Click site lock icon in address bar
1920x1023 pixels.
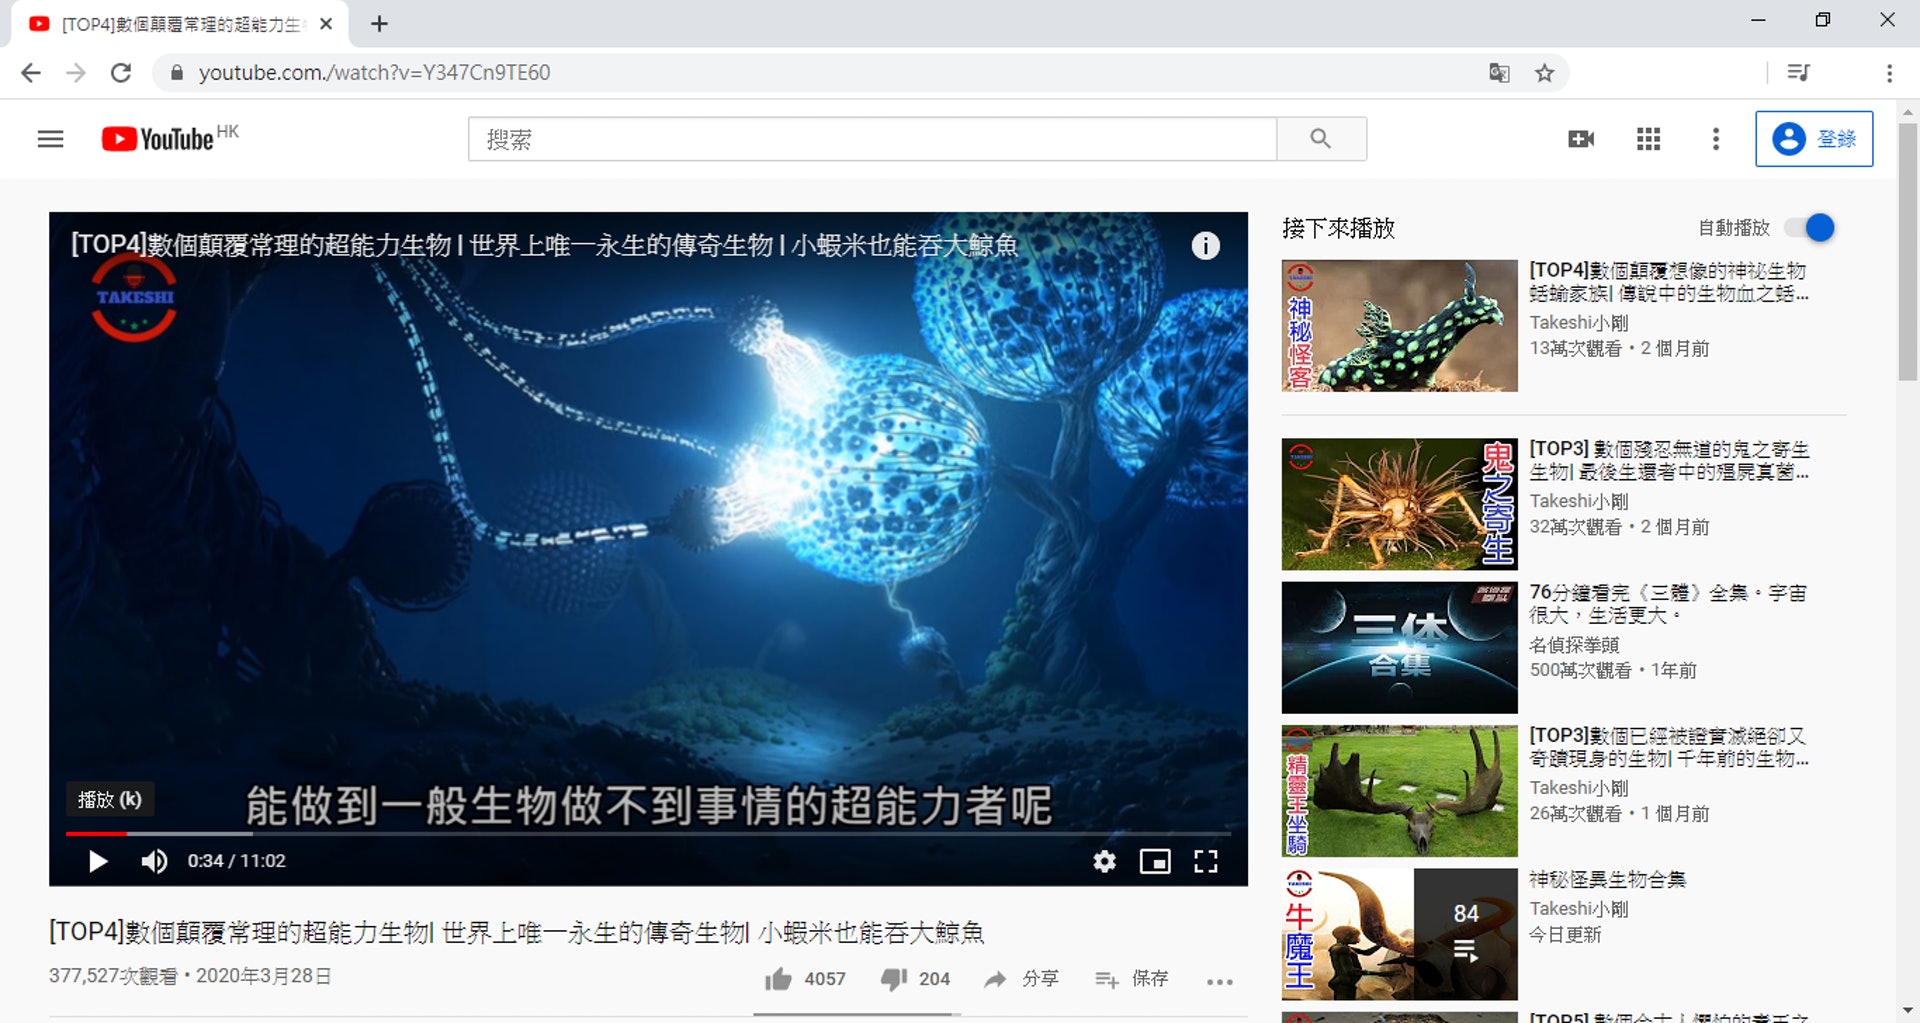point(177,73)
